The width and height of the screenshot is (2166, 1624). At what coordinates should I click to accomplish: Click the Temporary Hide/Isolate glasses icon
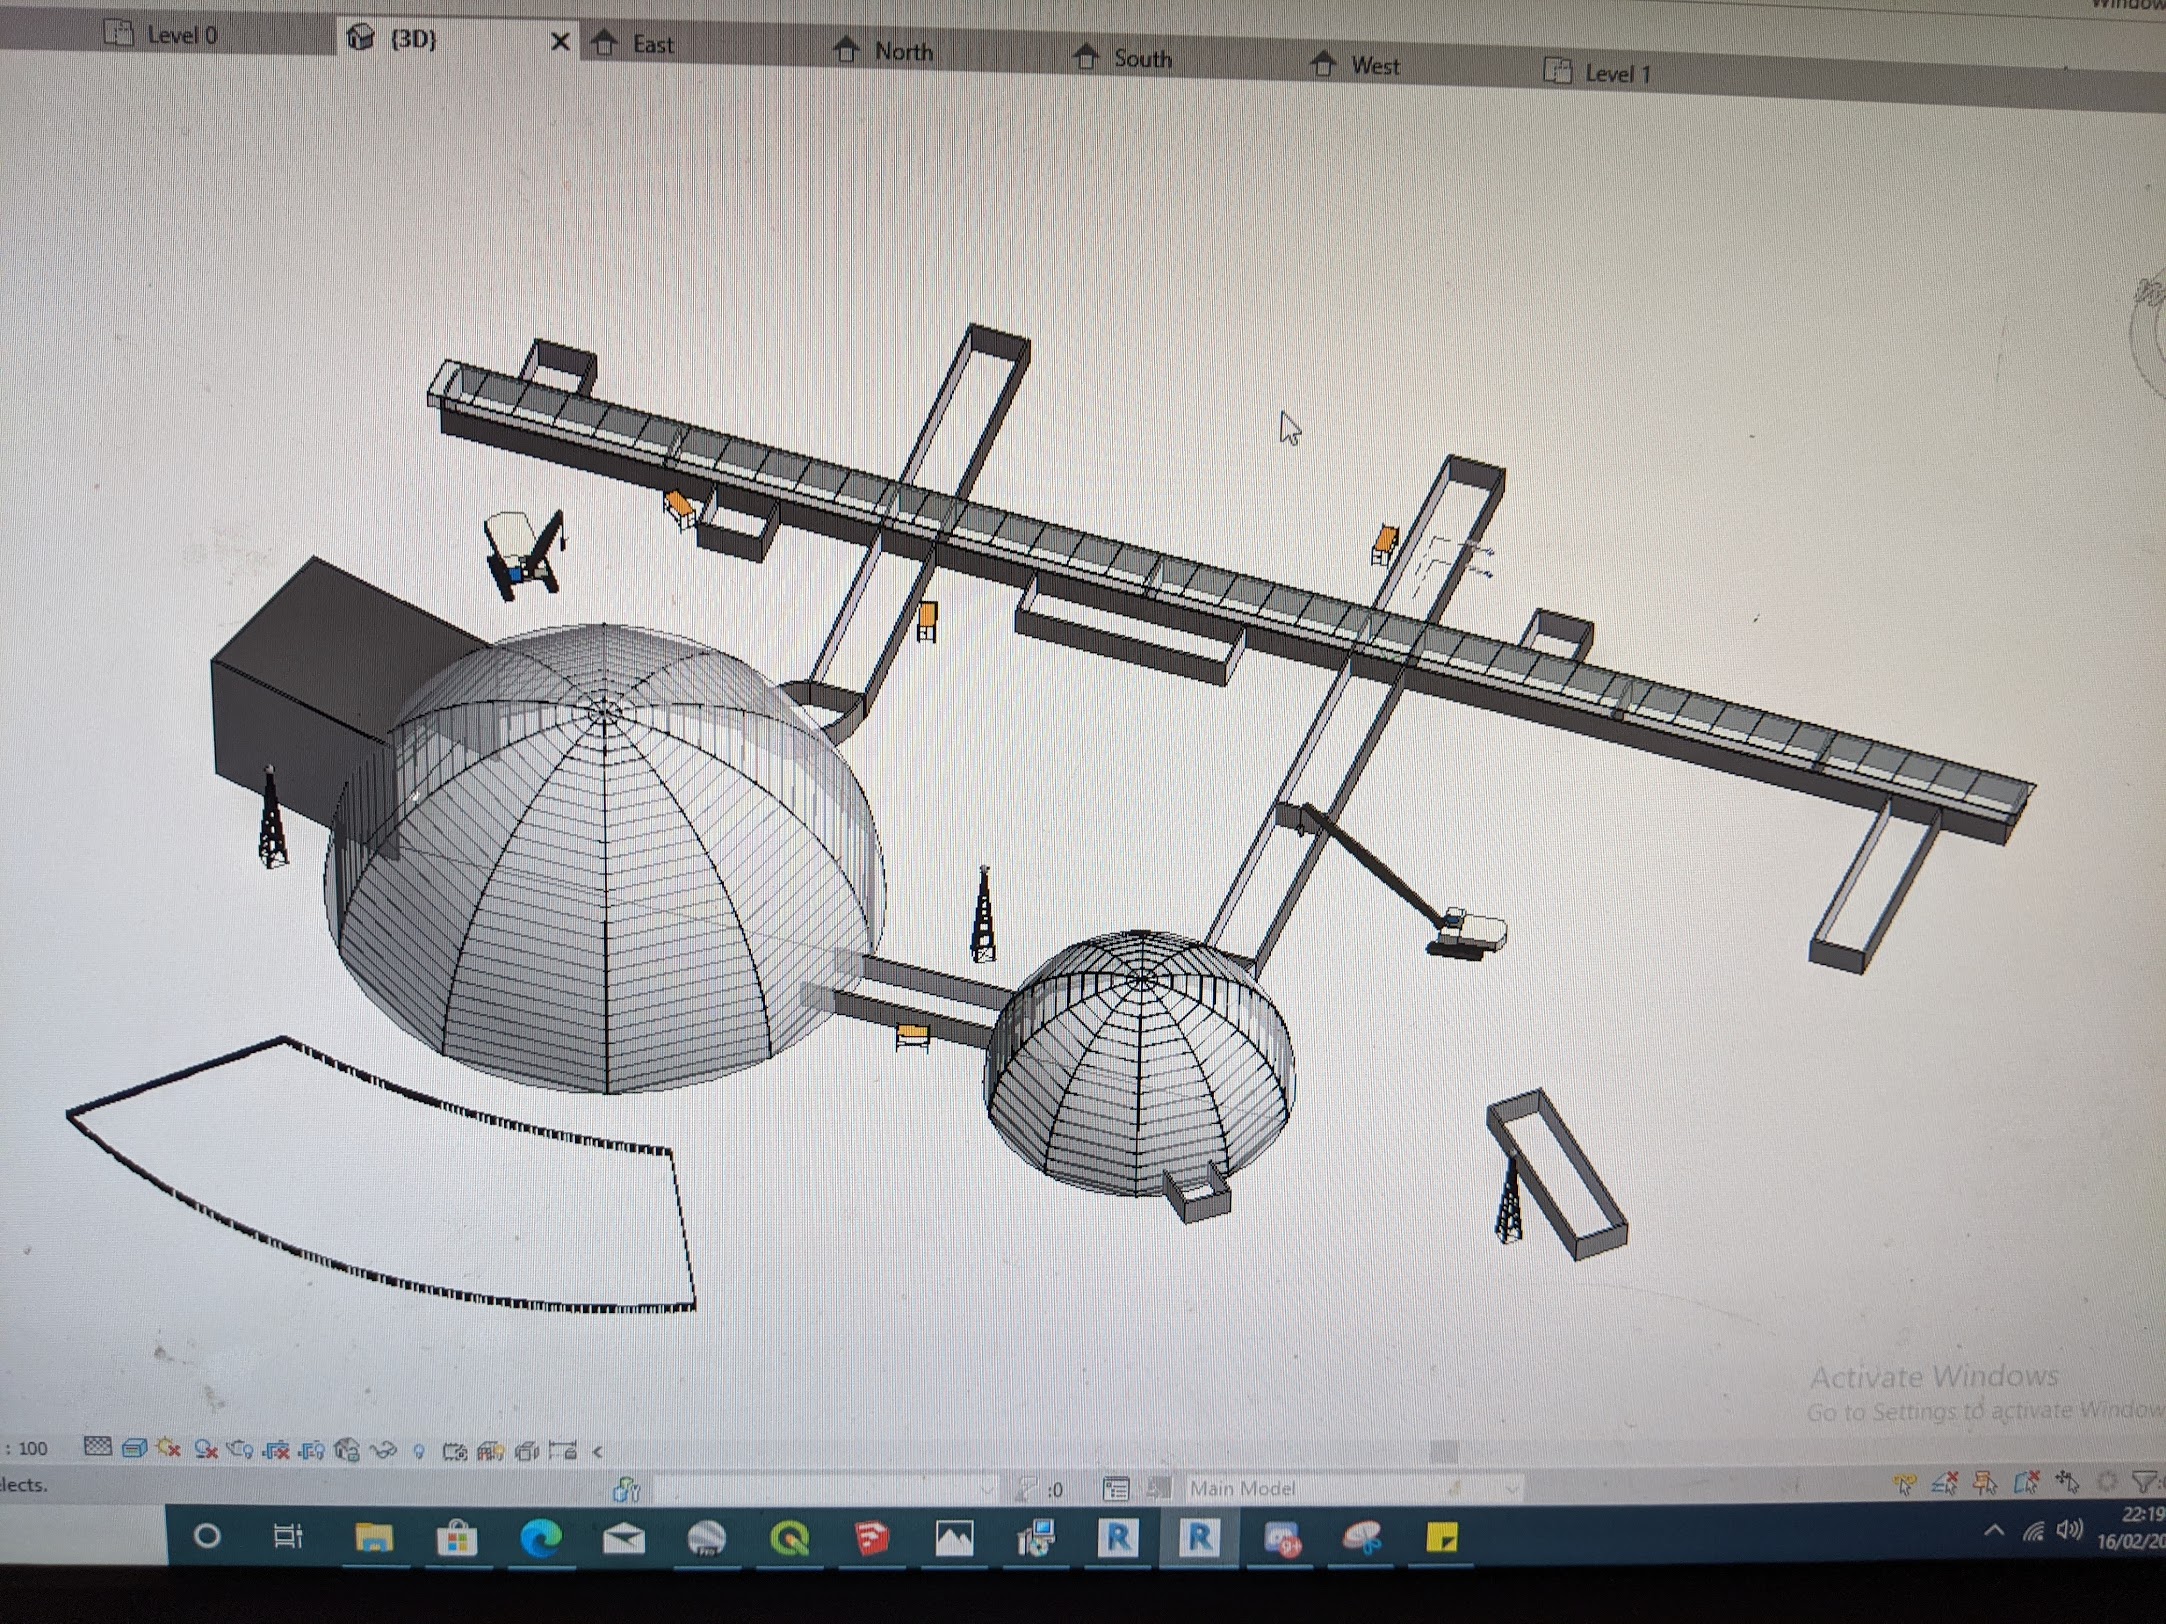tap(383, 1451)
